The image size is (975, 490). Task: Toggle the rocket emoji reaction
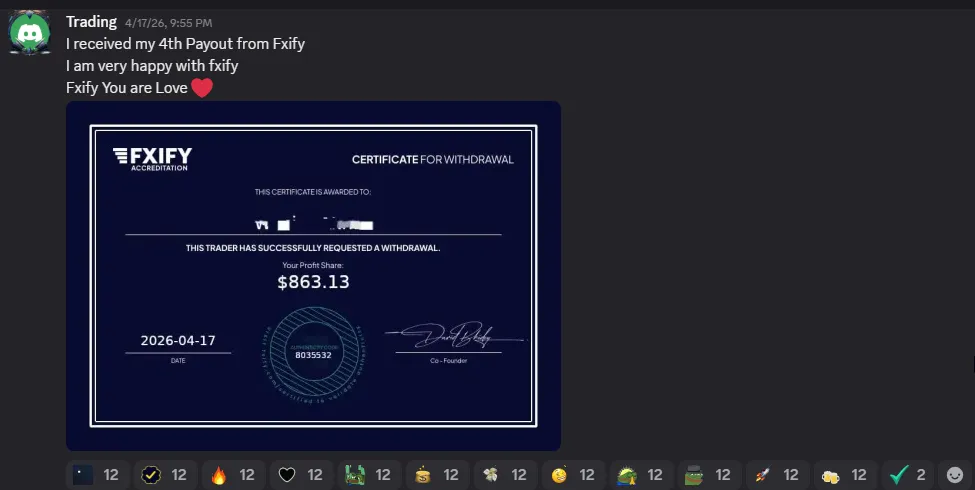pos(777,475)
